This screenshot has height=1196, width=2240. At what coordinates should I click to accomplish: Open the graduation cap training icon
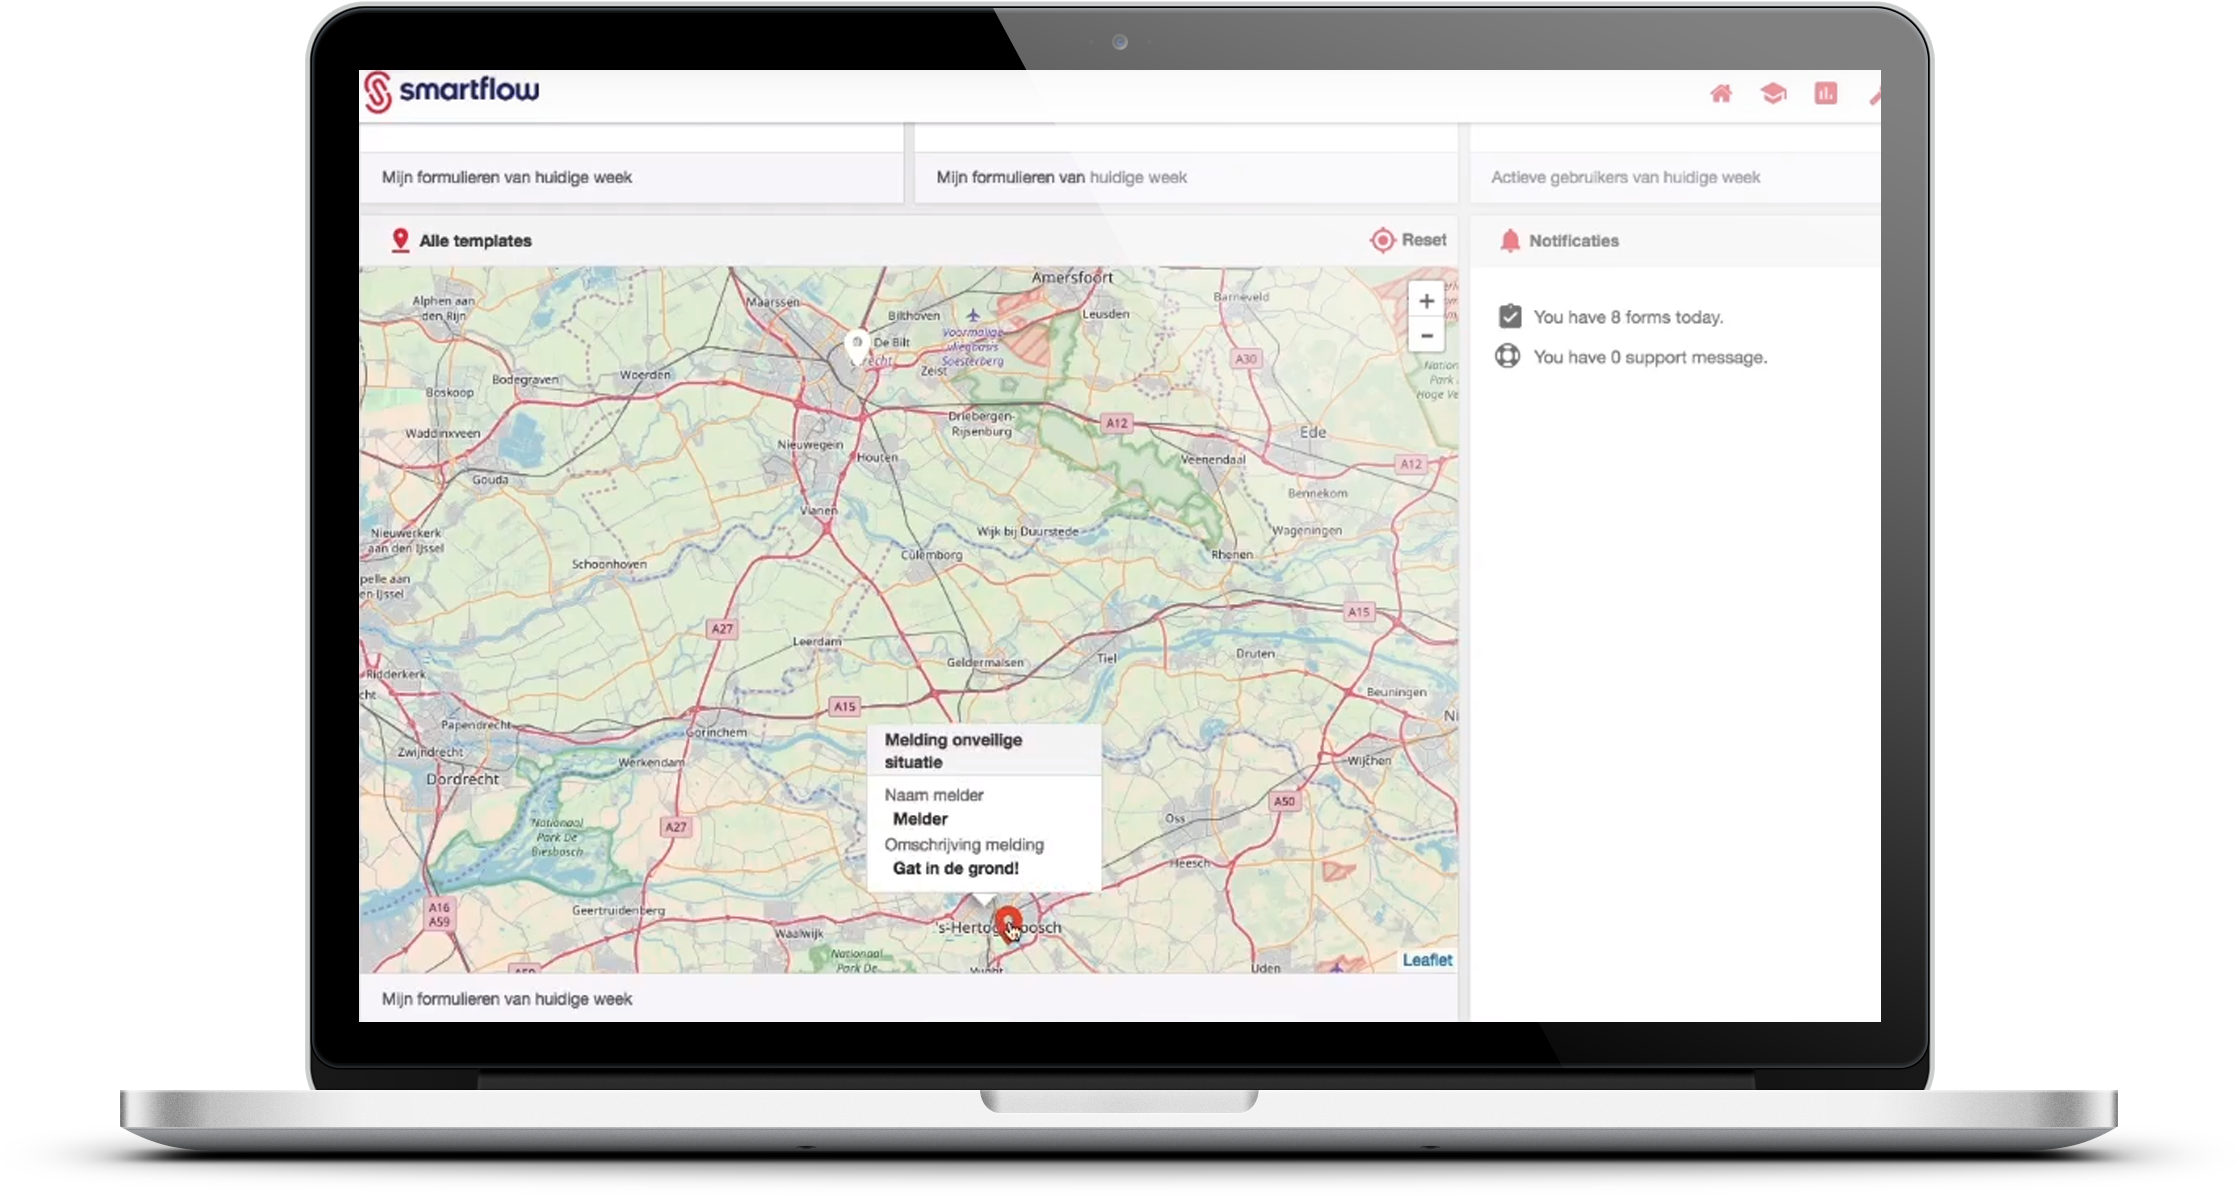pyautogui.click(x=1773, y=94)
